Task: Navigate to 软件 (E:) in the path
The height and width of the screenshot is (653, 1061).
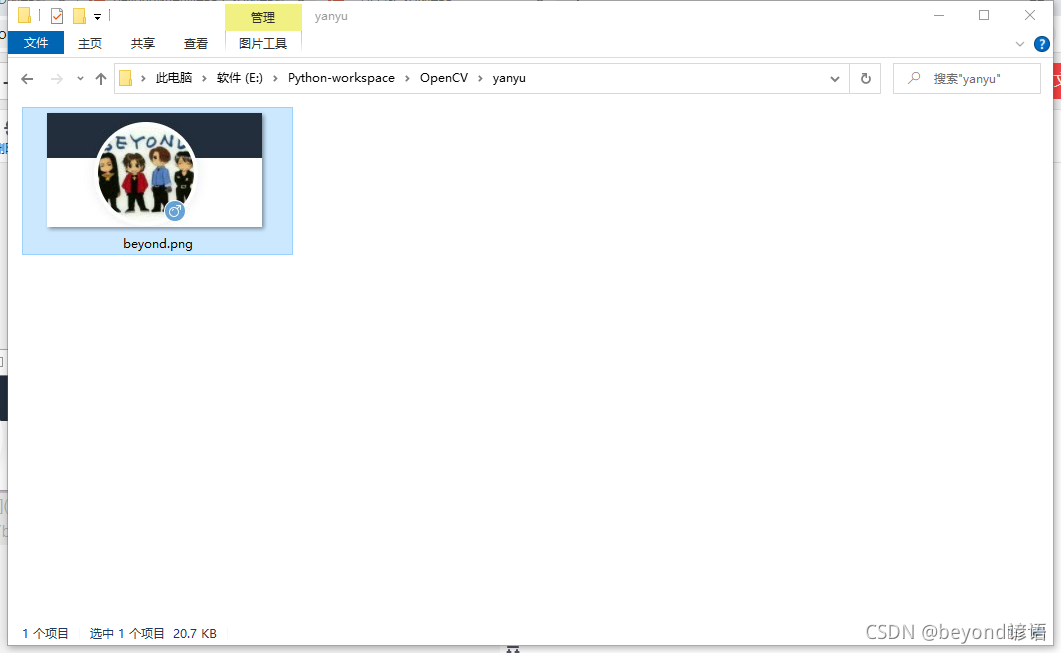Action: (240, 78)
